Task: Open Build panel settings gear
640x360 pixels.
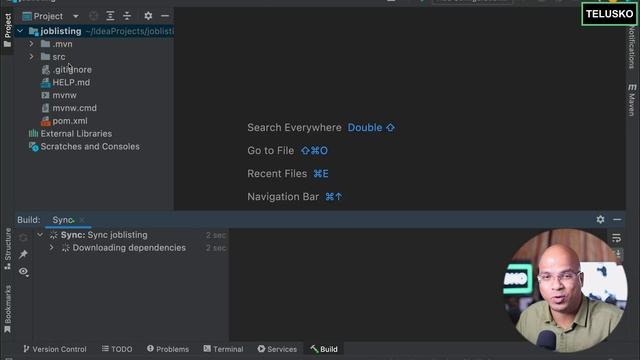Action: [600, 219]
